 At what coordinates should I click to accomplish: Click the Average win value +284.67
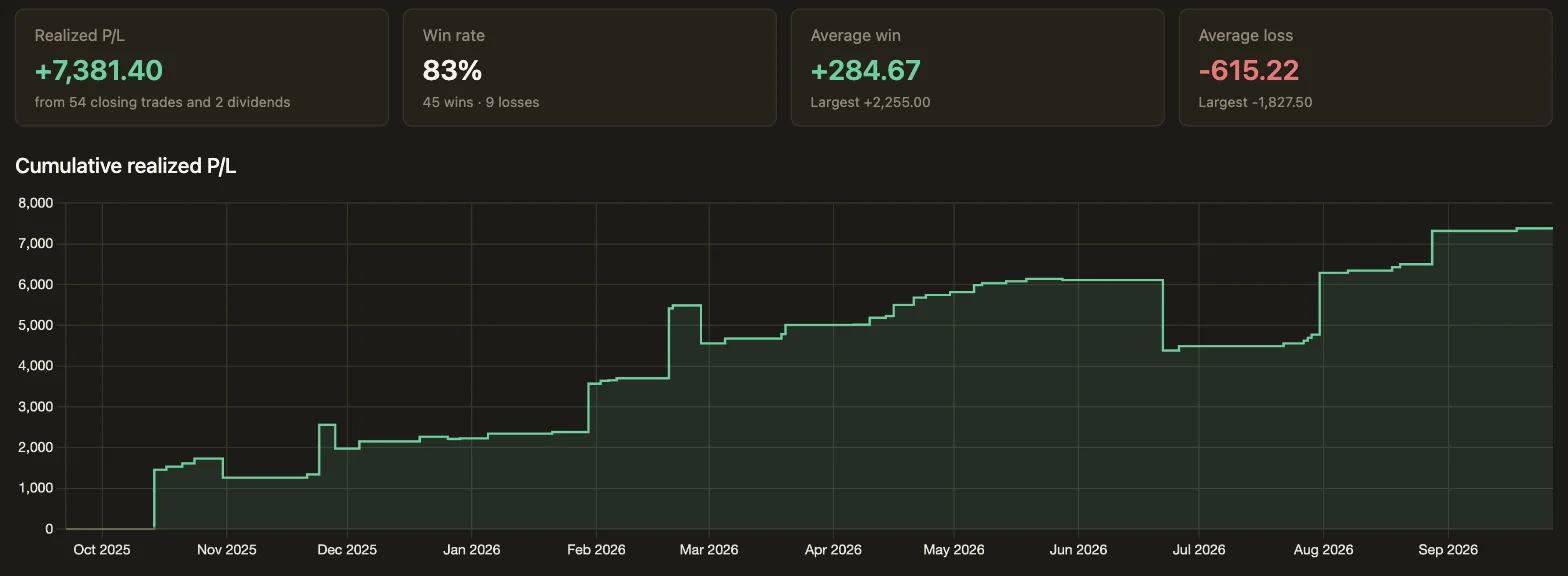click(865, 70)
